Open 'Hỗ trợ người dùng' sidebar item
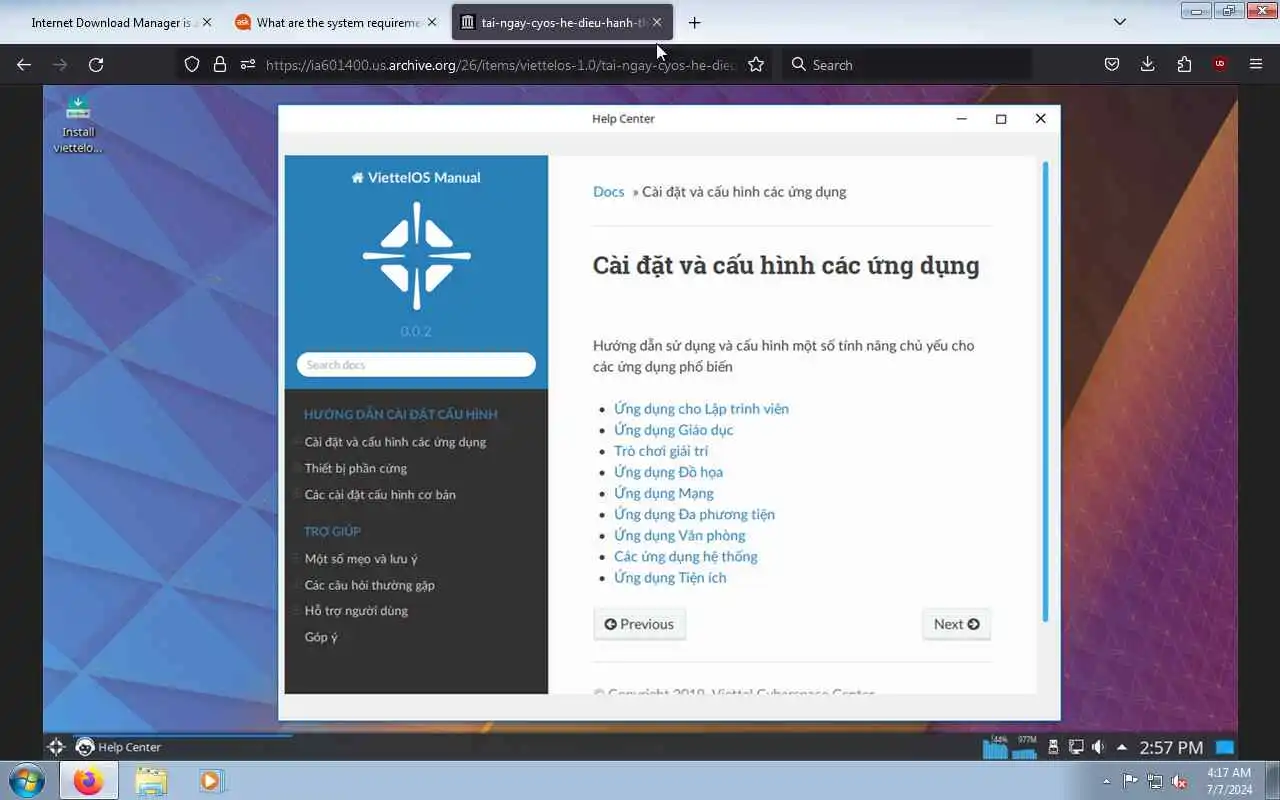Image resolution: width=1280 pixels, height=800 pixels. pos(356,610)
